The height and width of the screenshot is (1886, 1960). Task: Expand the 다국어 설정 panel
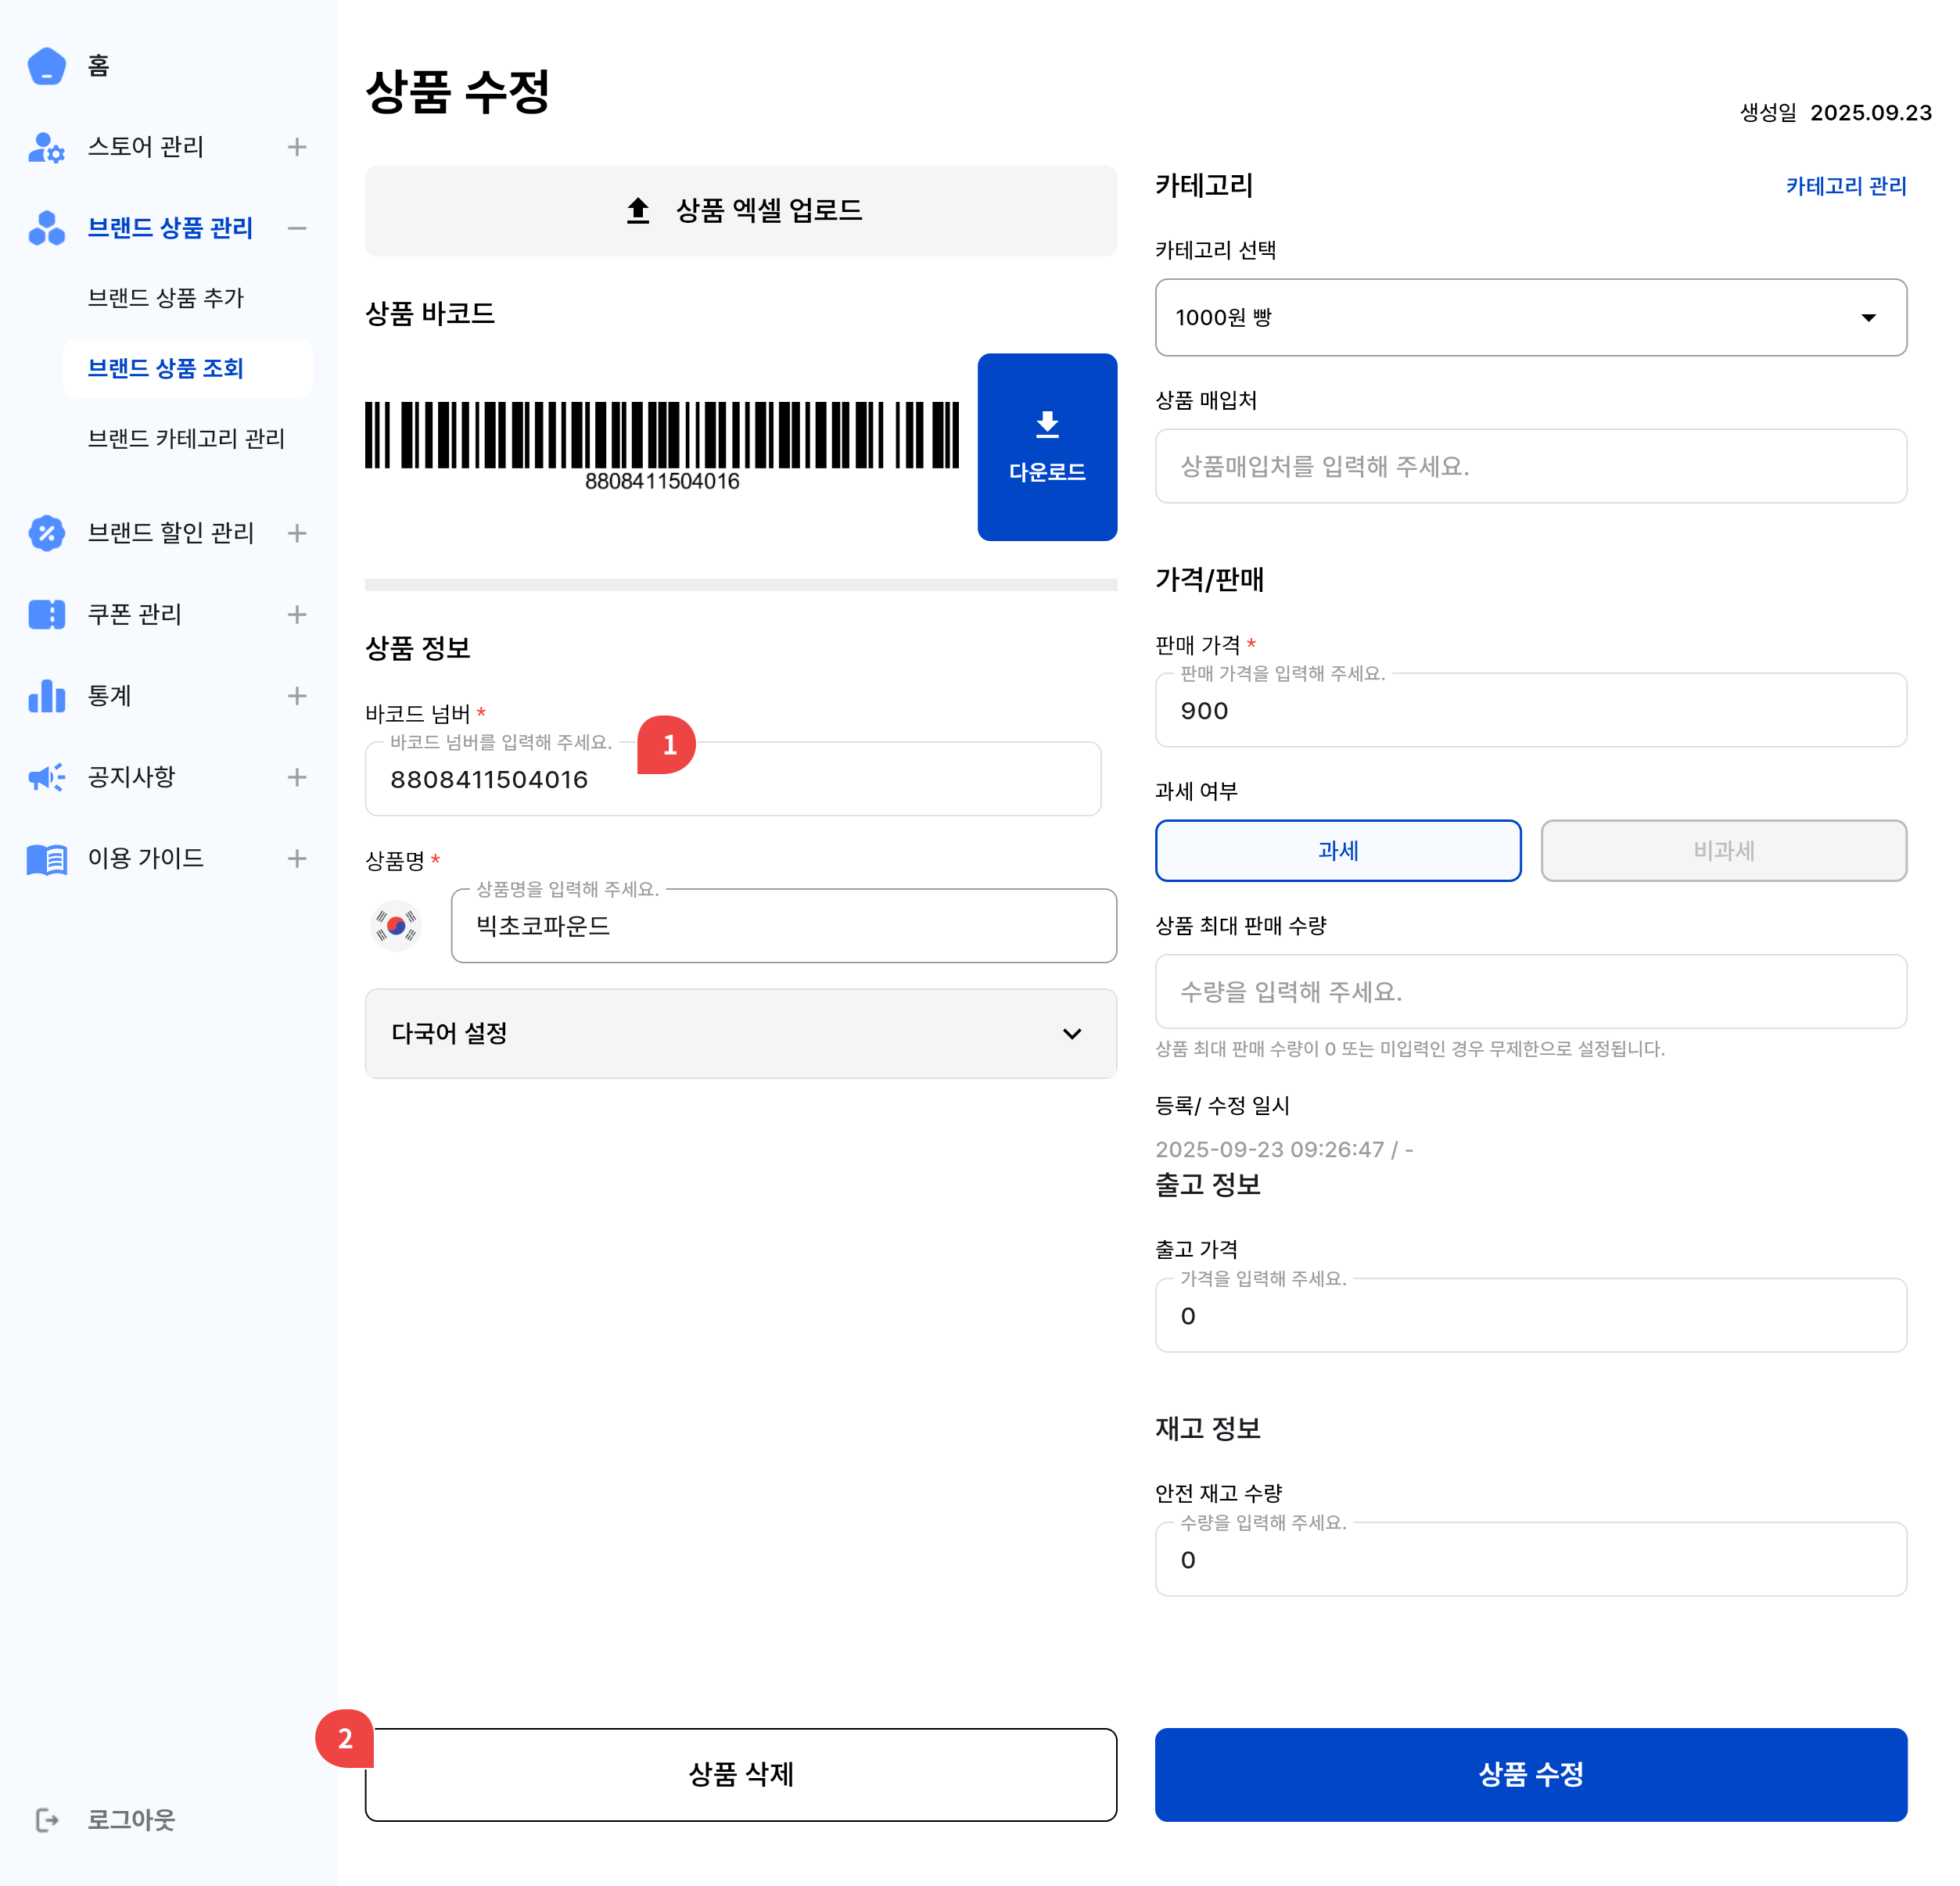[740, 1033]
